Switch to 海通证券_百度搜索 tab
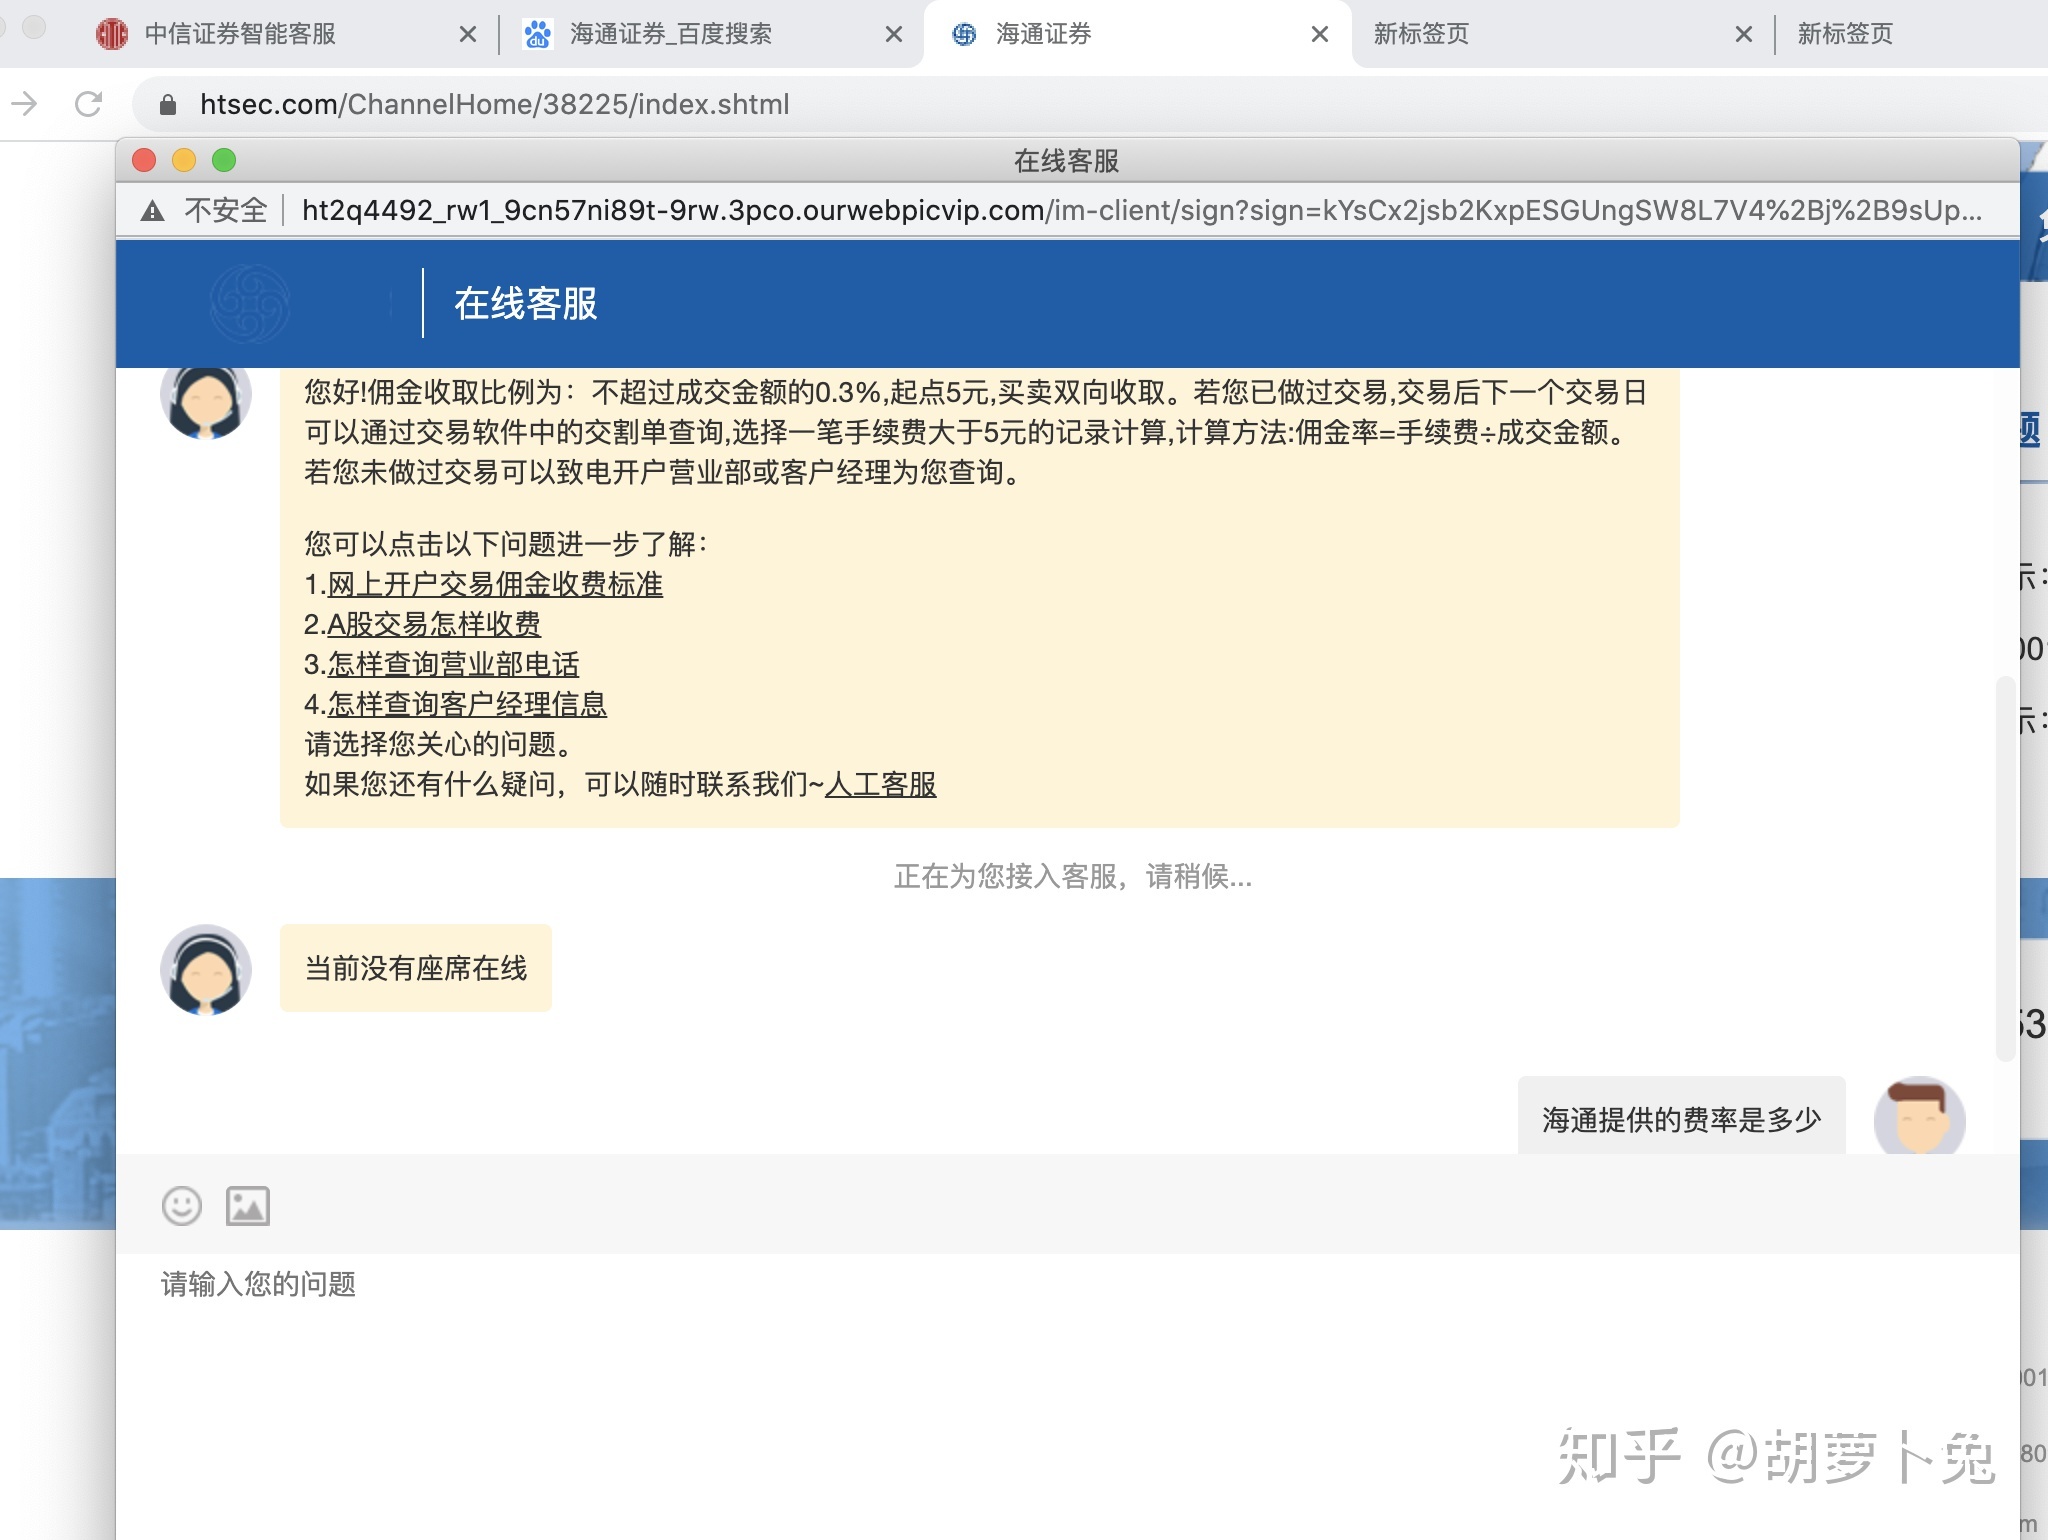The width and height of the screenshot is (2048, 1540). [x=671, y=34]
